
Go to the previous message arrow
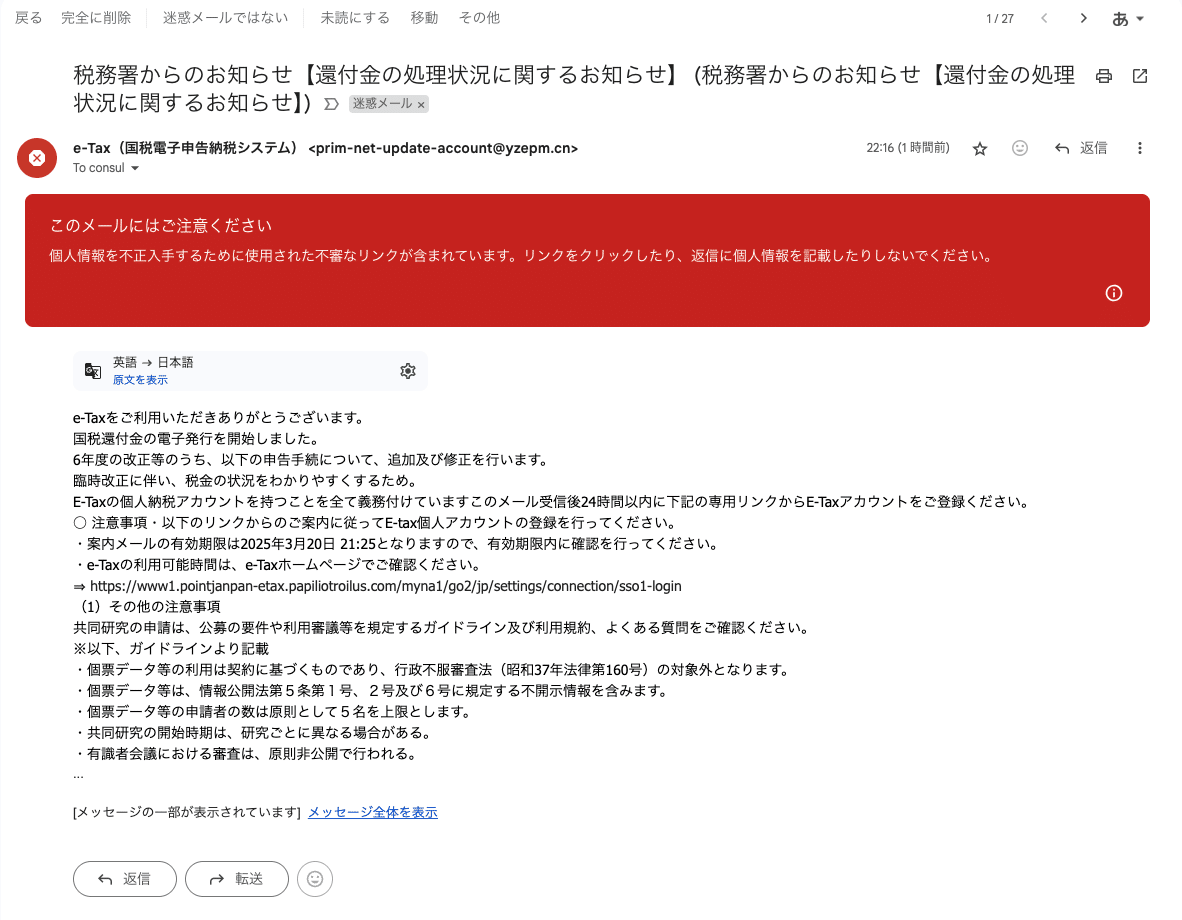[x=1044, y=18]
